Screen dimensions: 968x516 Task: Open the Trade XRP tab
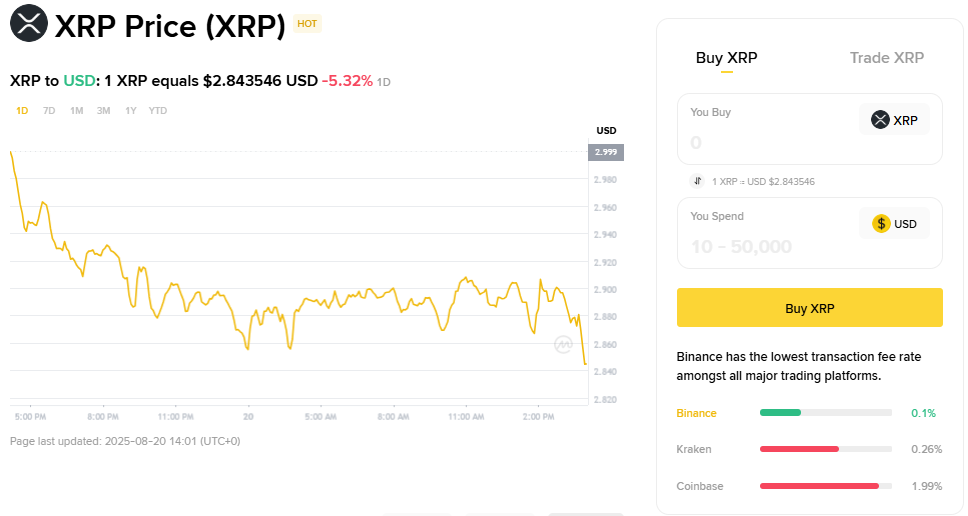887,57
